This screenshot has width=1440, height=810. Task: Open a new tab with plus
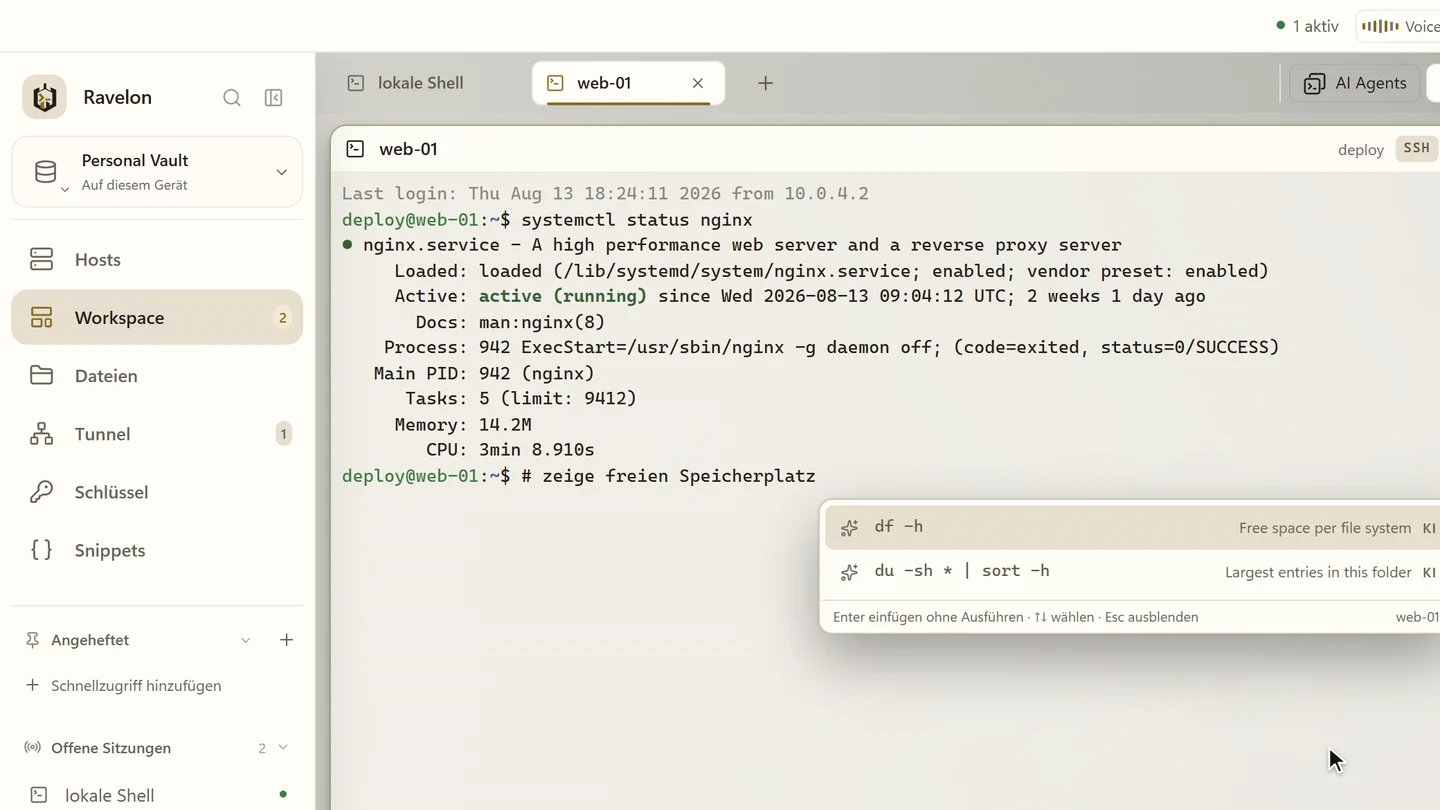coord(765,83)
